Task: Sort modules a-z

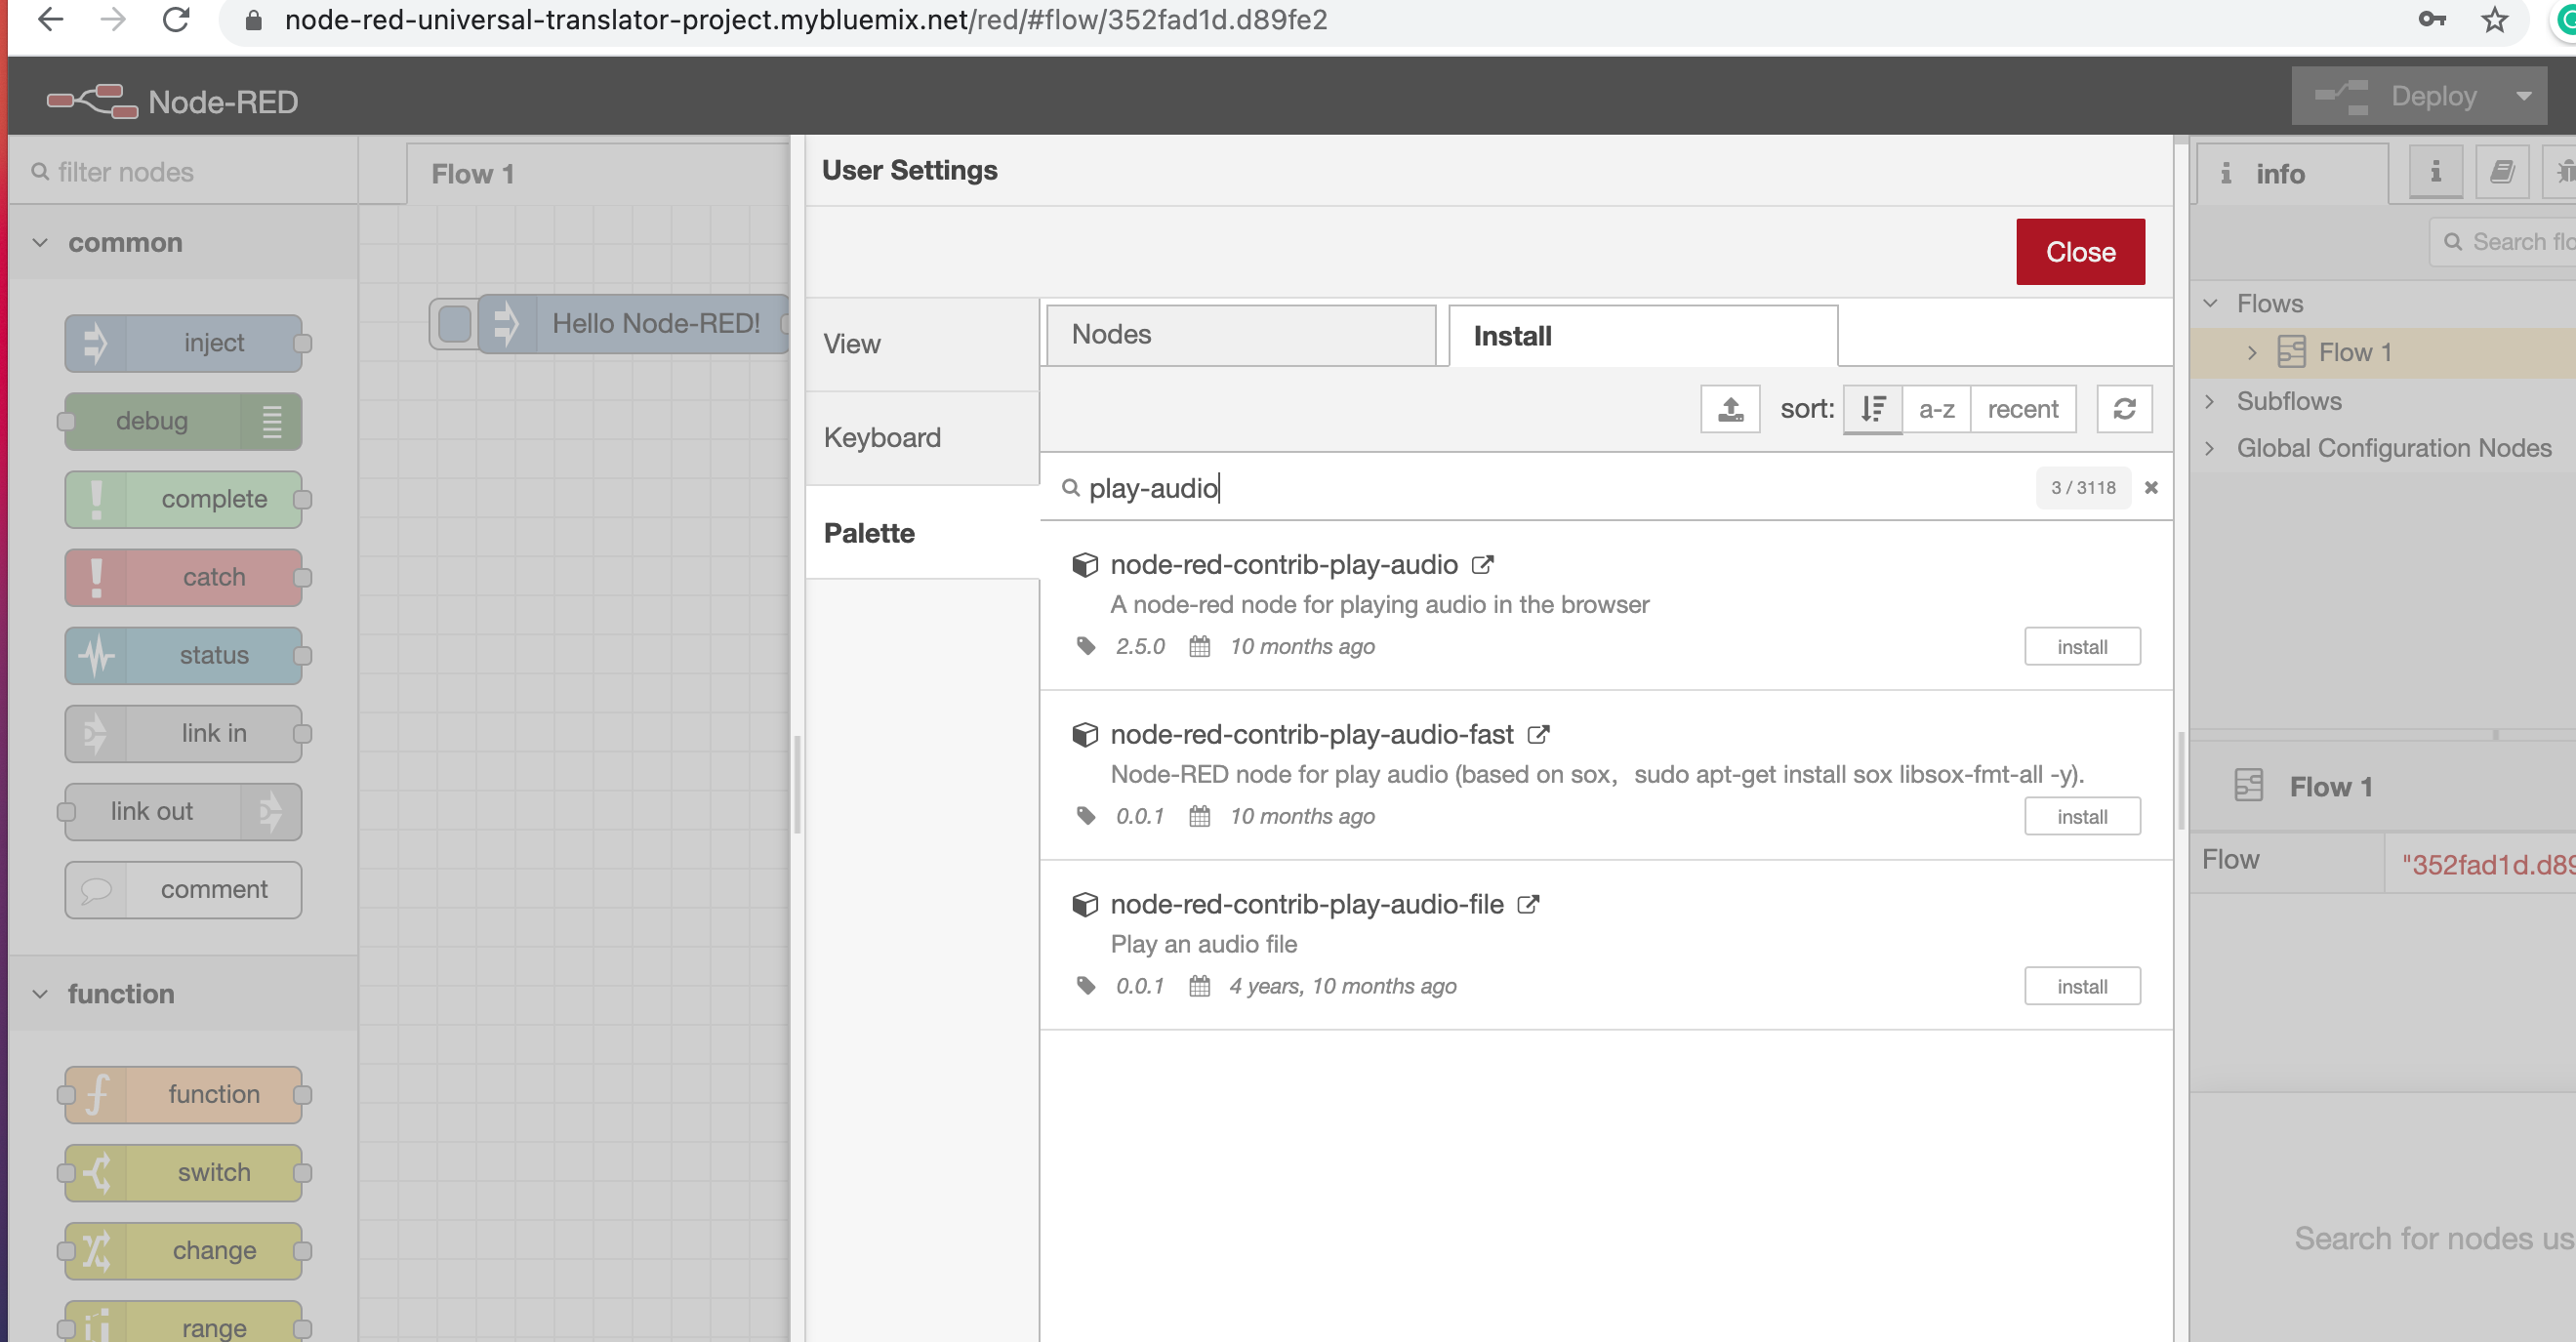Action: click(x=1936, y=408)
